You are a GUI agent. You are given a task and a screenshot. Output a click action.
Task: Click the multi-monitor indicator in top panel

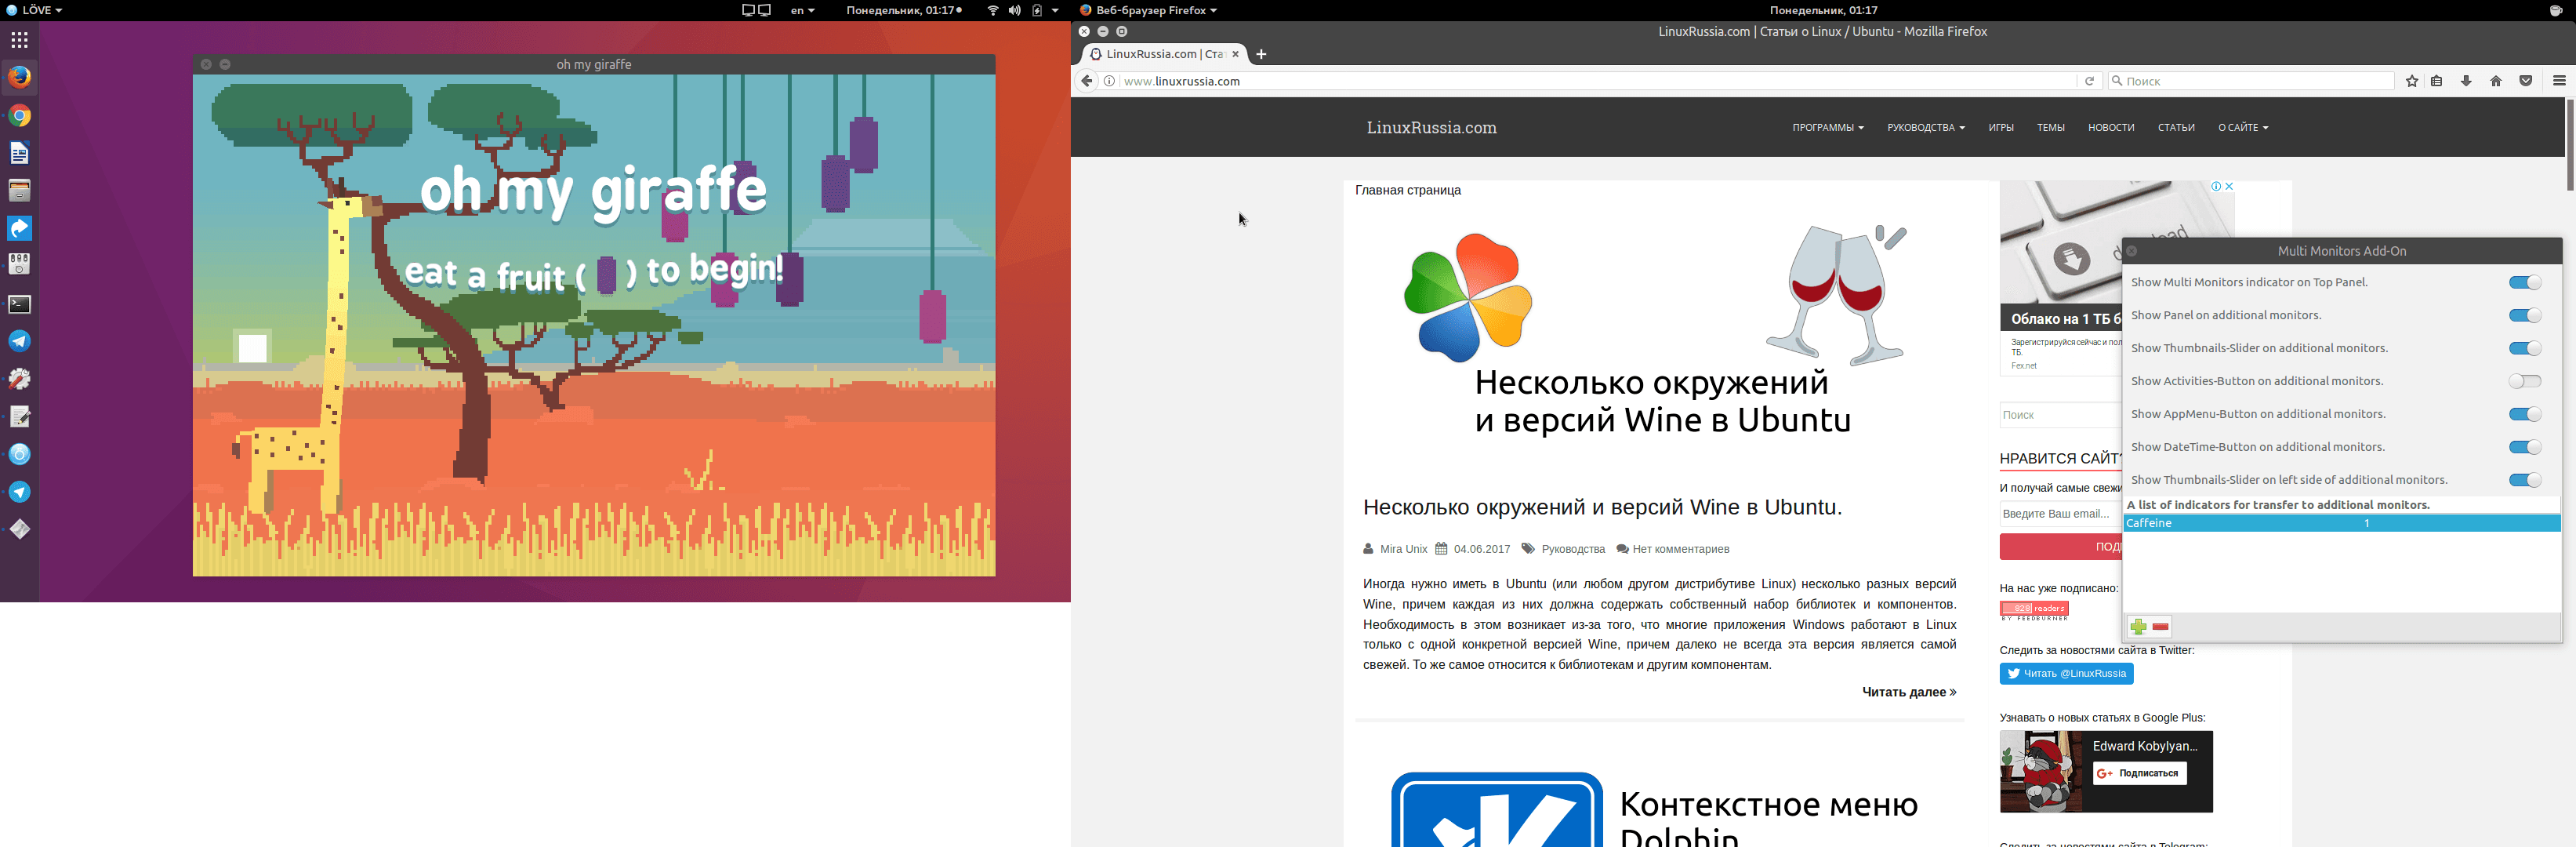(756, 10)
